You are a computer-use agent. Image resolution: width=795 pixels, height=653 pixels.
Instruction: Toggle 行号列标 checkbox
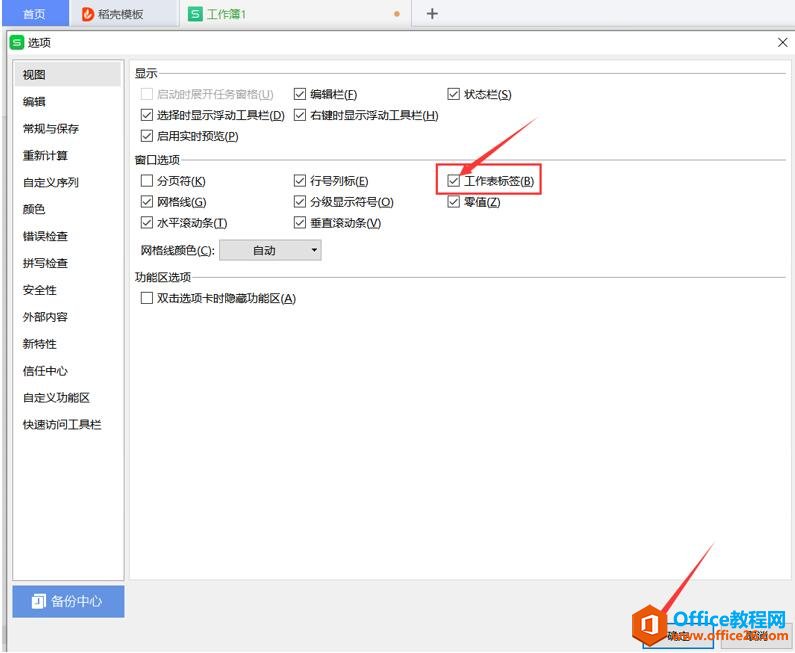(300, 180)
